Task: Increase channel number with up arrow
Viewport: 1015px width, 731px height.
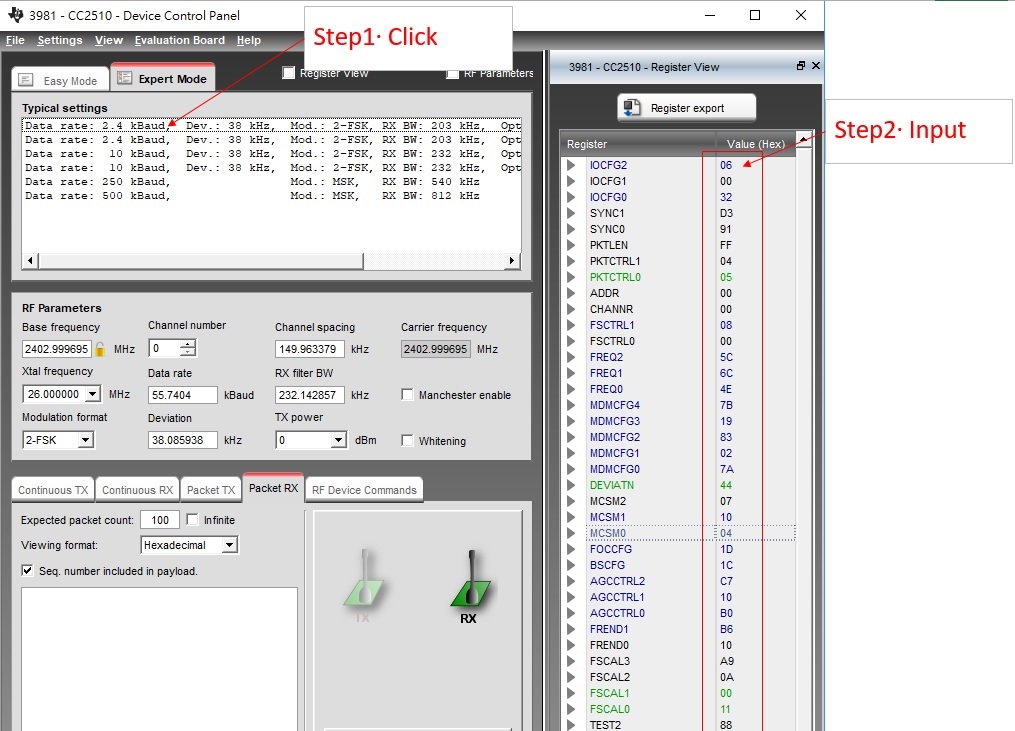Action: tap(188, 344)
